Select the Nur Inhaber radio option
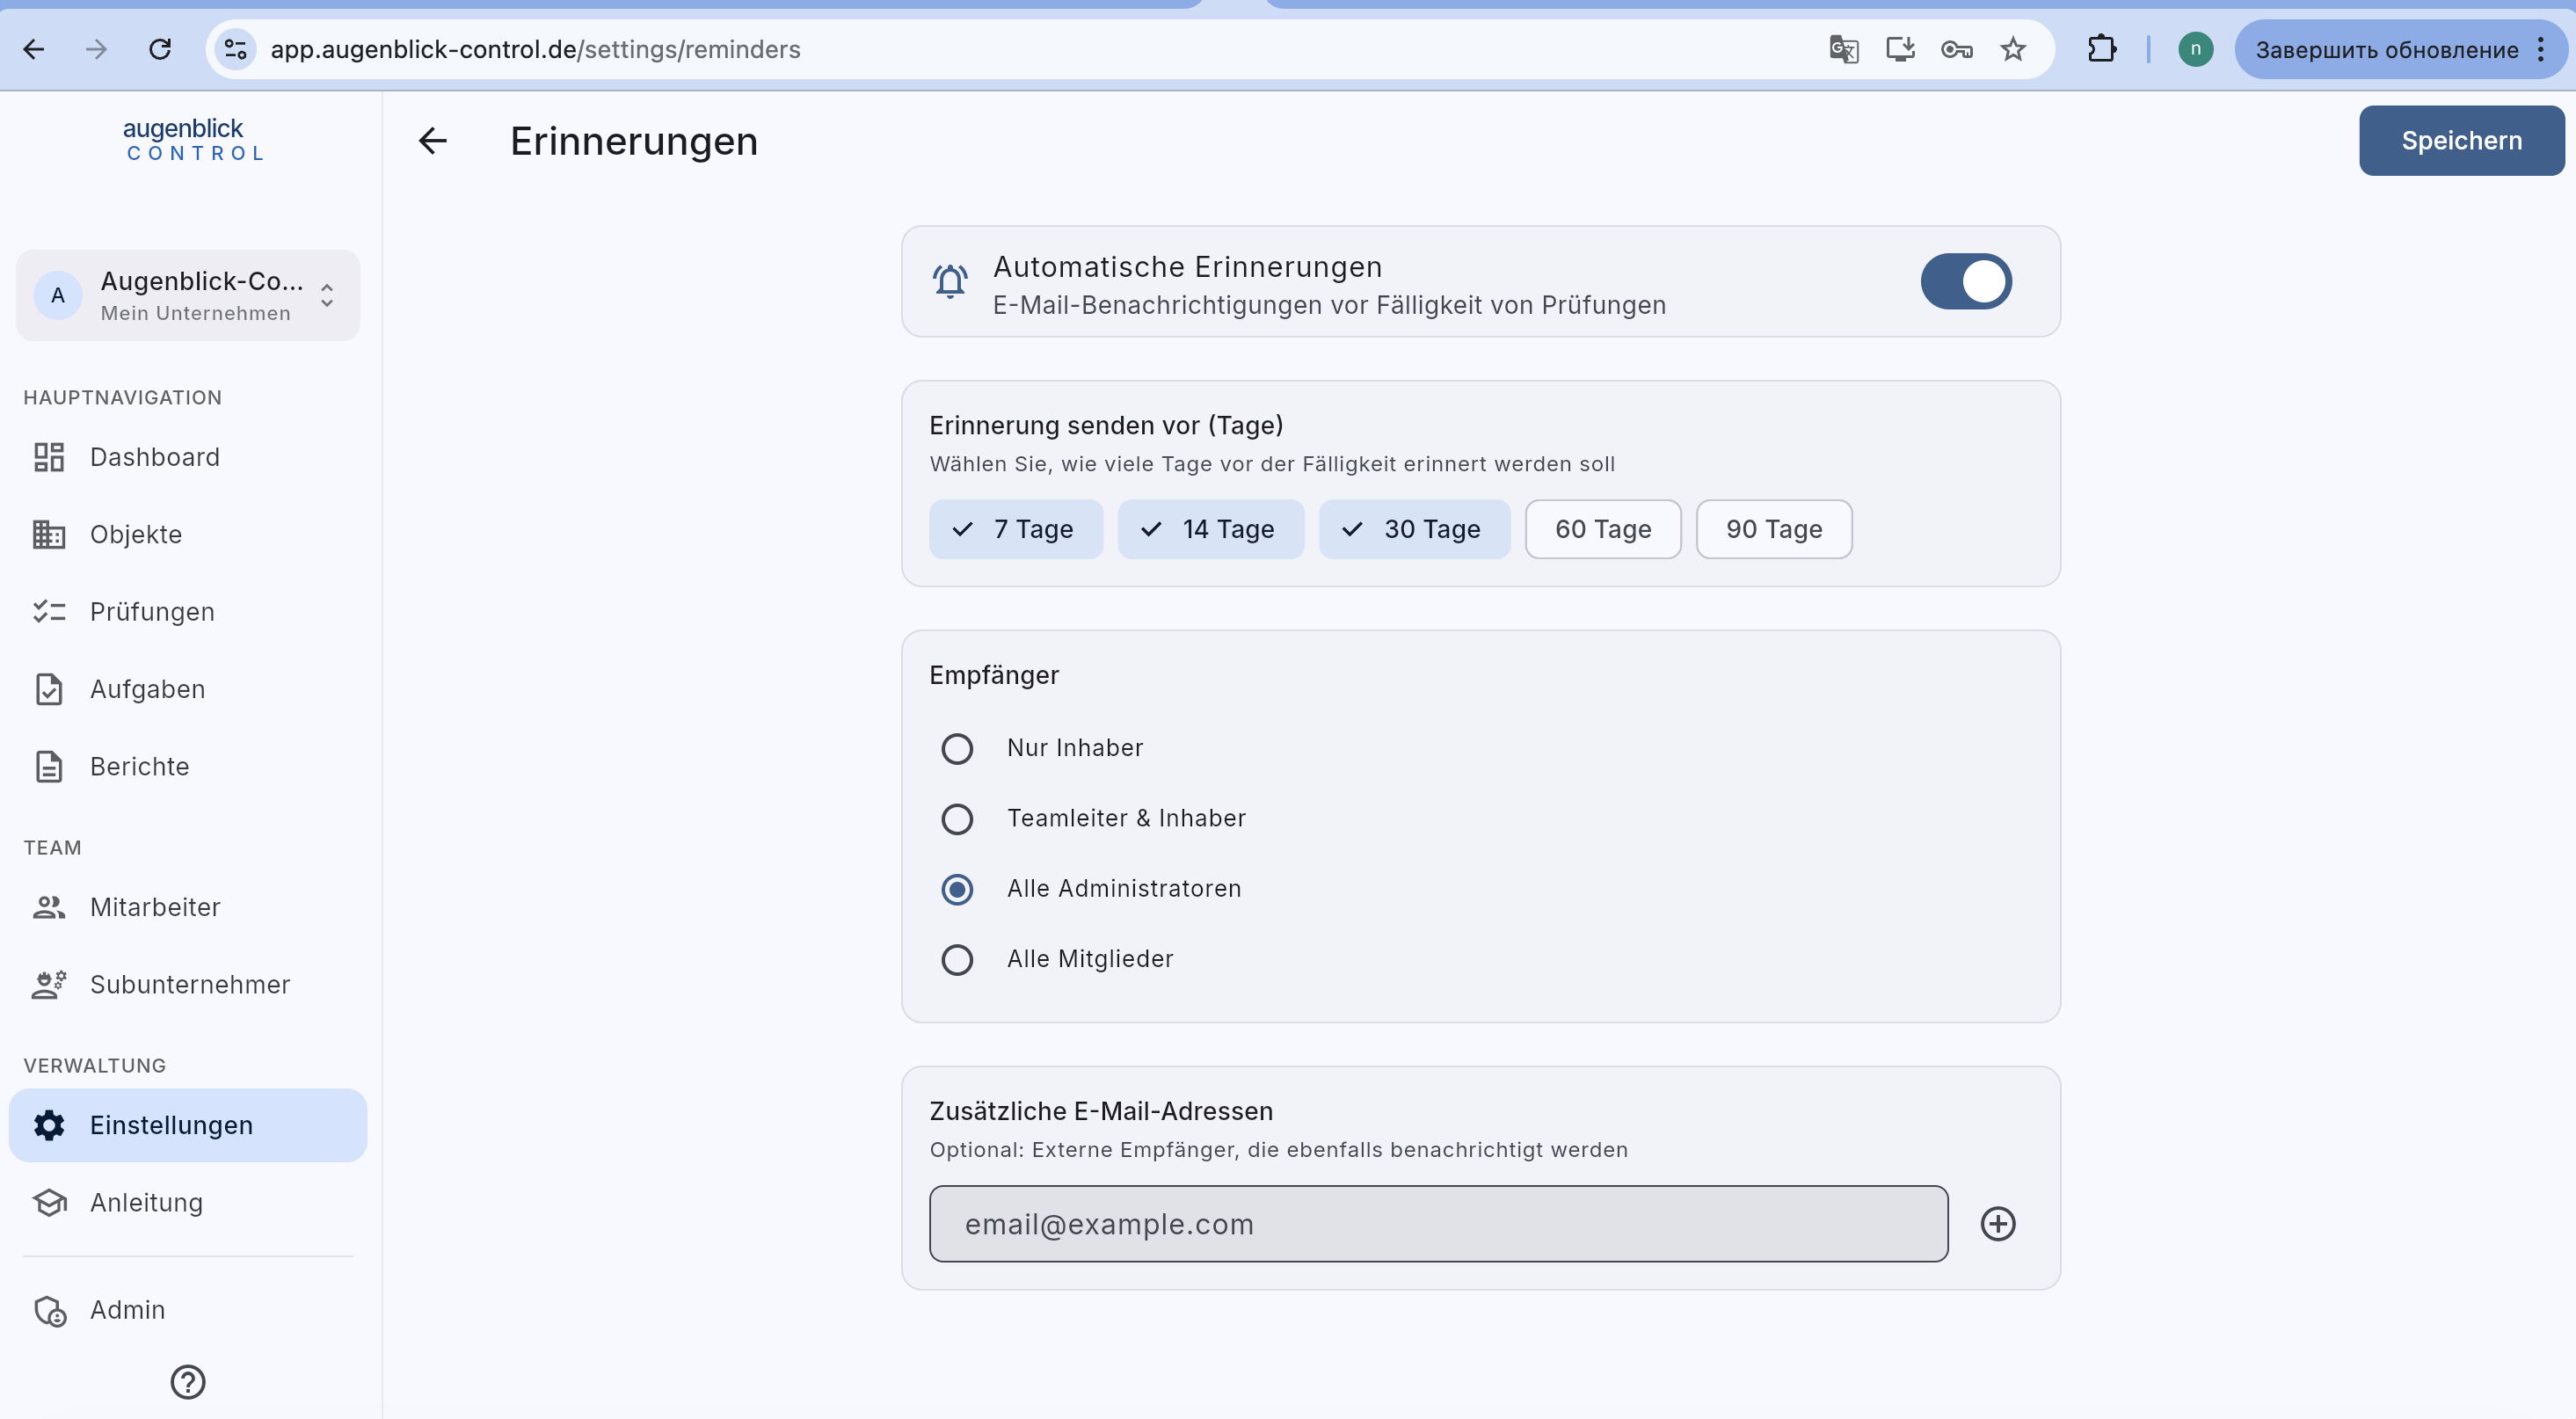Screen dimensions: 2576x1419 (957, 748)
